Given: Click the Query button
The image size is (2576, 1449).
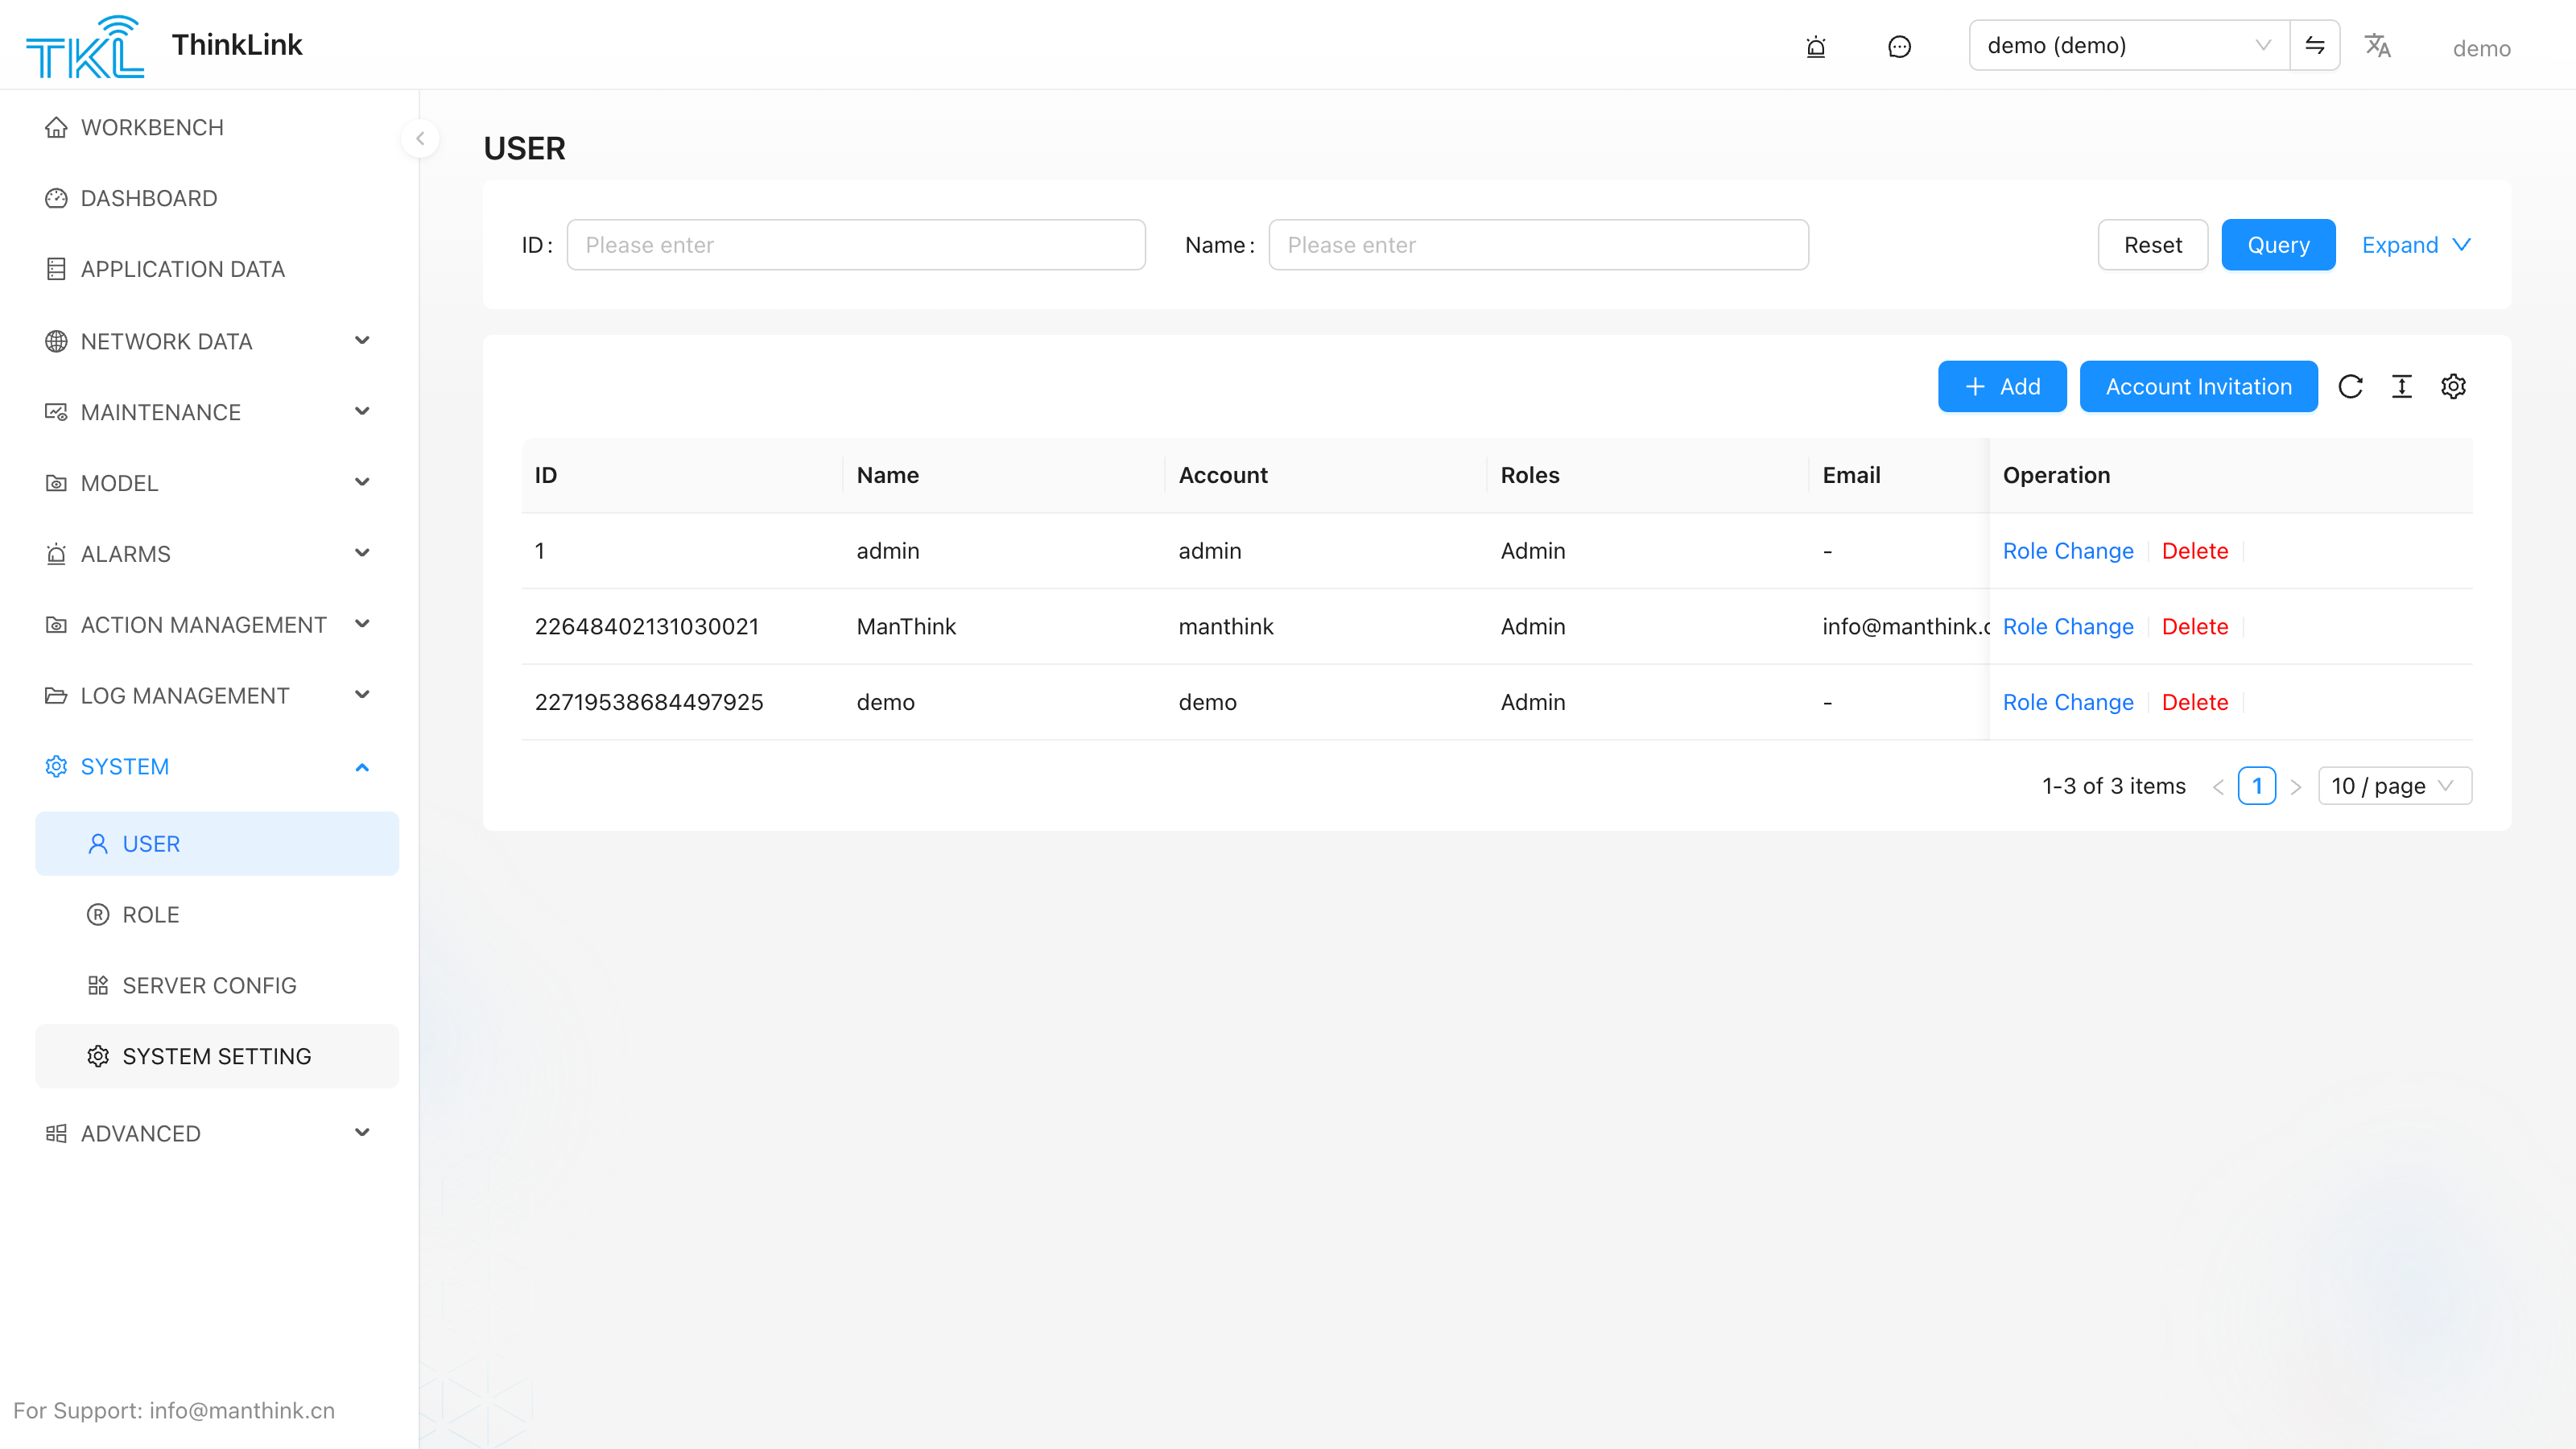Looking at the screenshot, I should coord(2278,245).
